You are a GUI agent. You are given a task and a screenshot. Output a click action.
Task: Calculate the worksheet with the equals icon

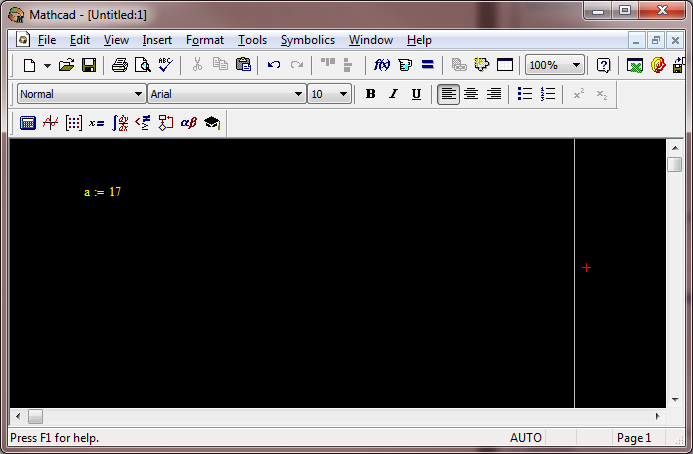427,65
